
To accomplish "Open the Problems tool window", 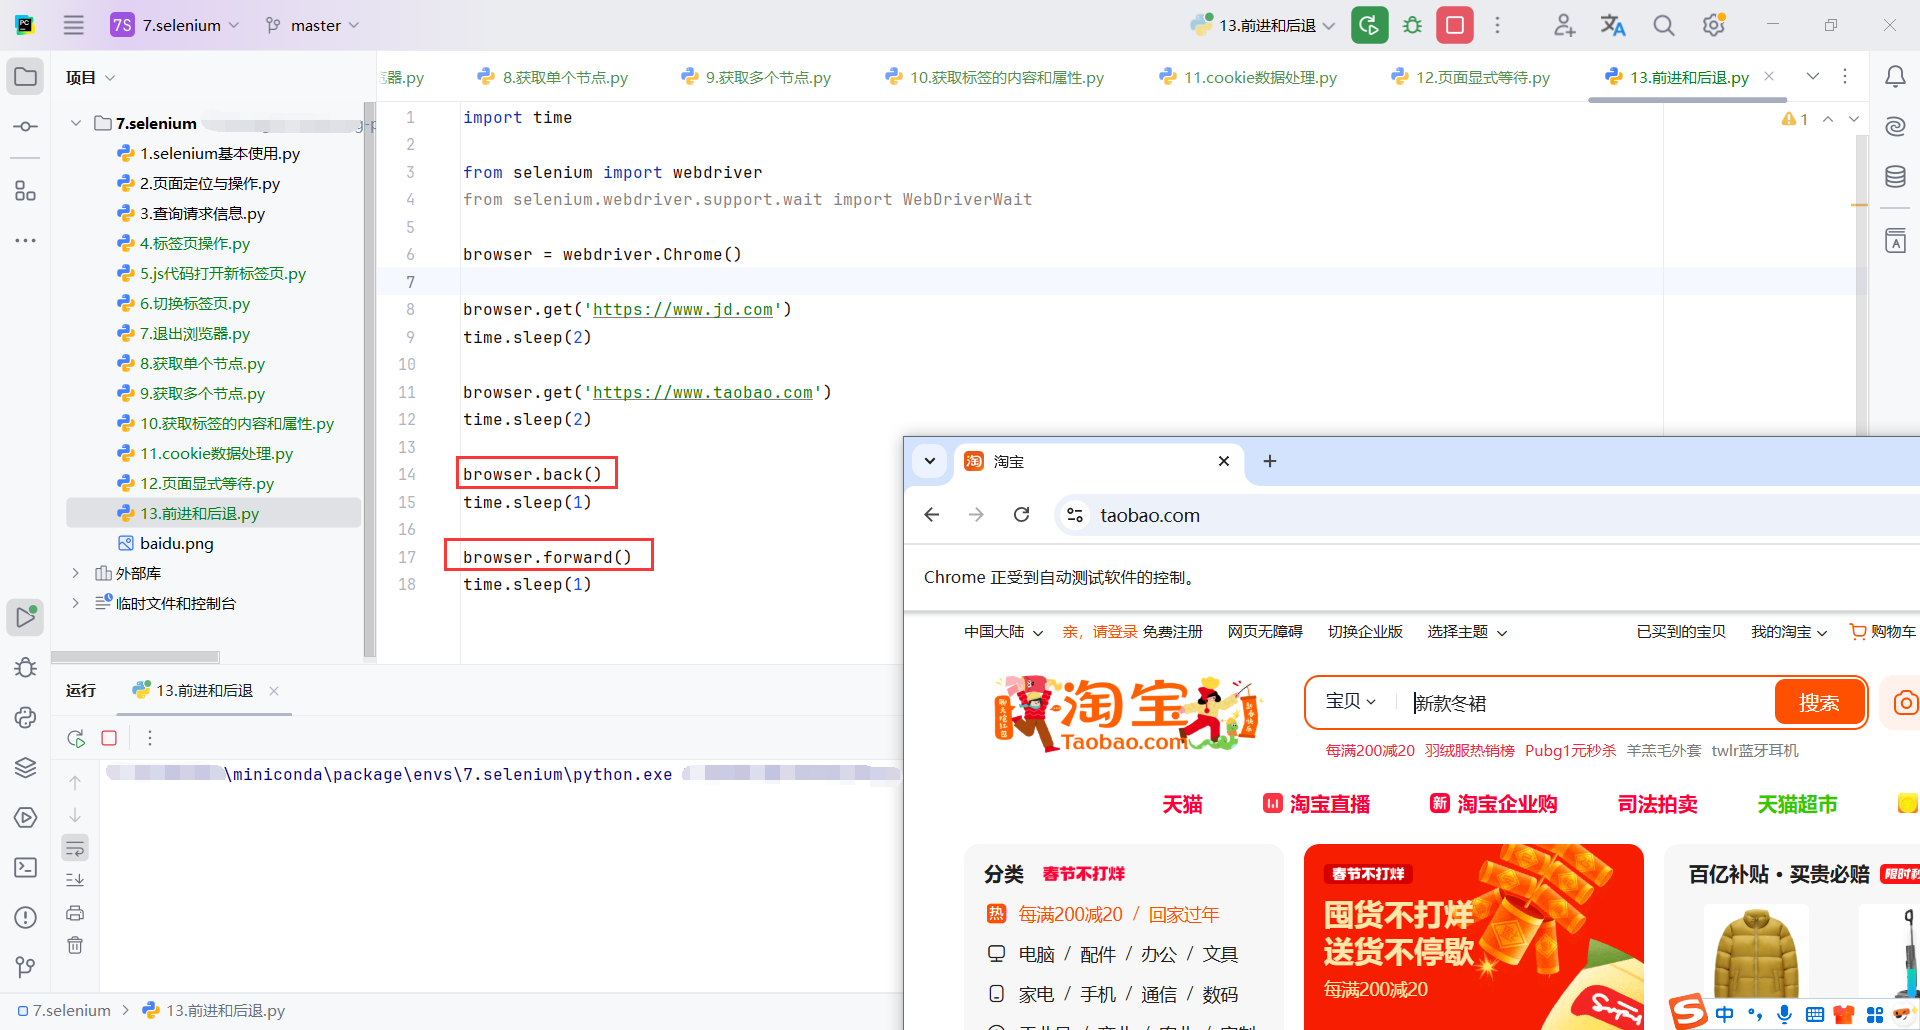I will coord(26,917).
